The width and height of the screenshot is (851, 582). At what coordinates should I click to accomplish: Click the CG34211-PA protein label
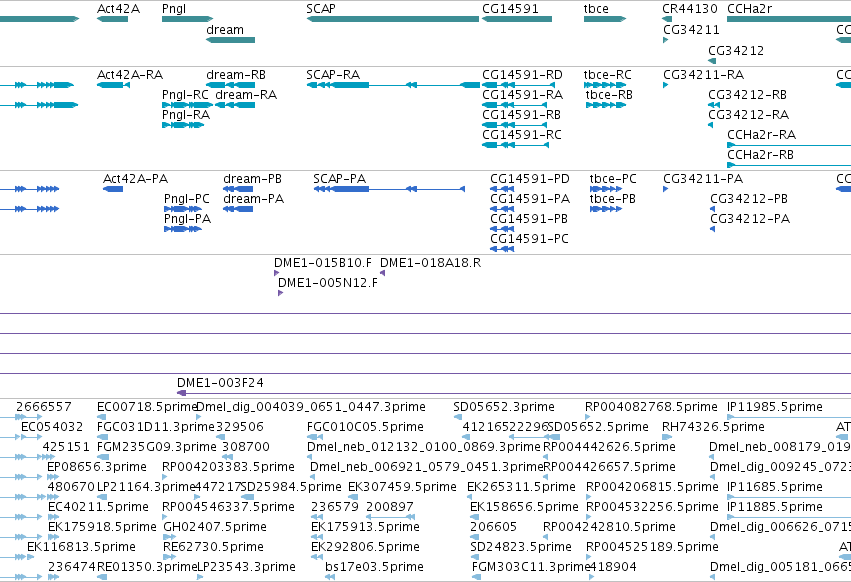click(x=703, y=179)
